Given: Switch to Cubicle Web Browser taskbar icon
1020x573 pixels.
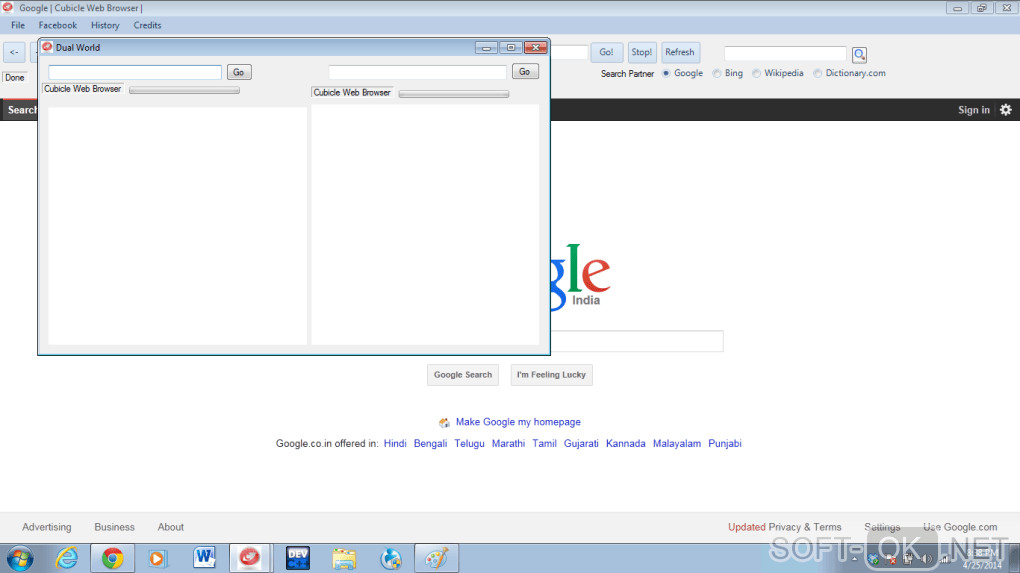Looking at the screenshot, I should pyautogui.click(x=250, y=558).
